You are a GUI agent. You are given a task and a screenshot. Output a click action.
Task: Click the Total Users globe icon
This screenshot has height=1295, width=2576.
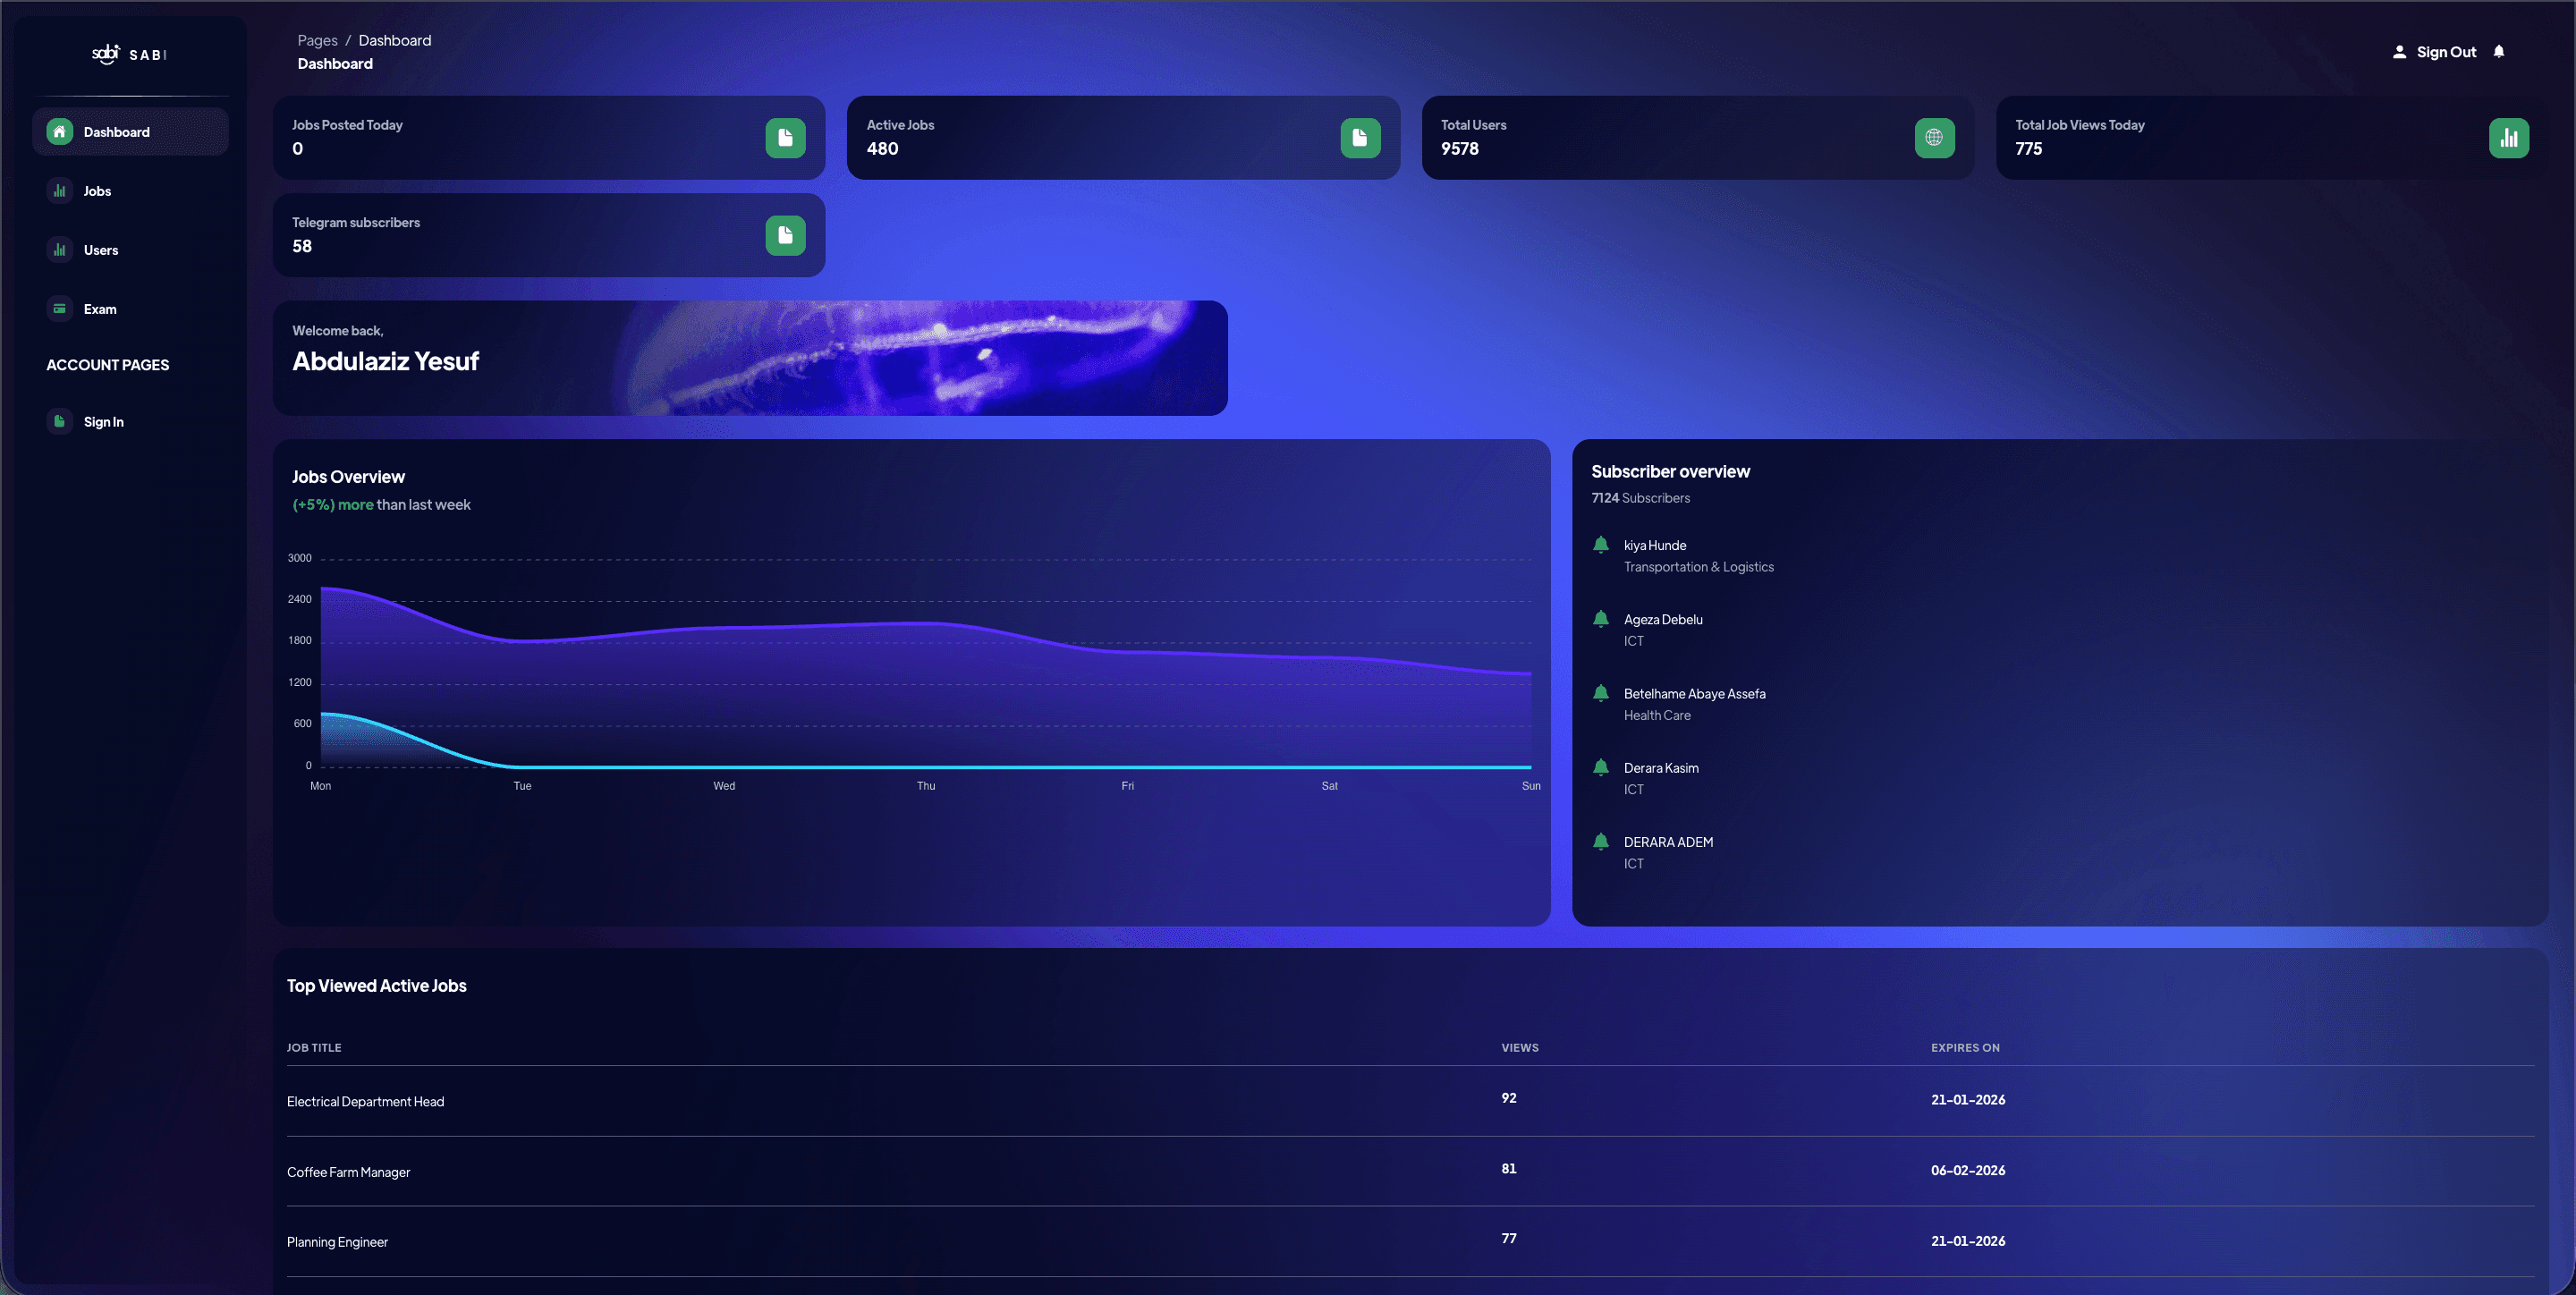[x=1934, y=138]
